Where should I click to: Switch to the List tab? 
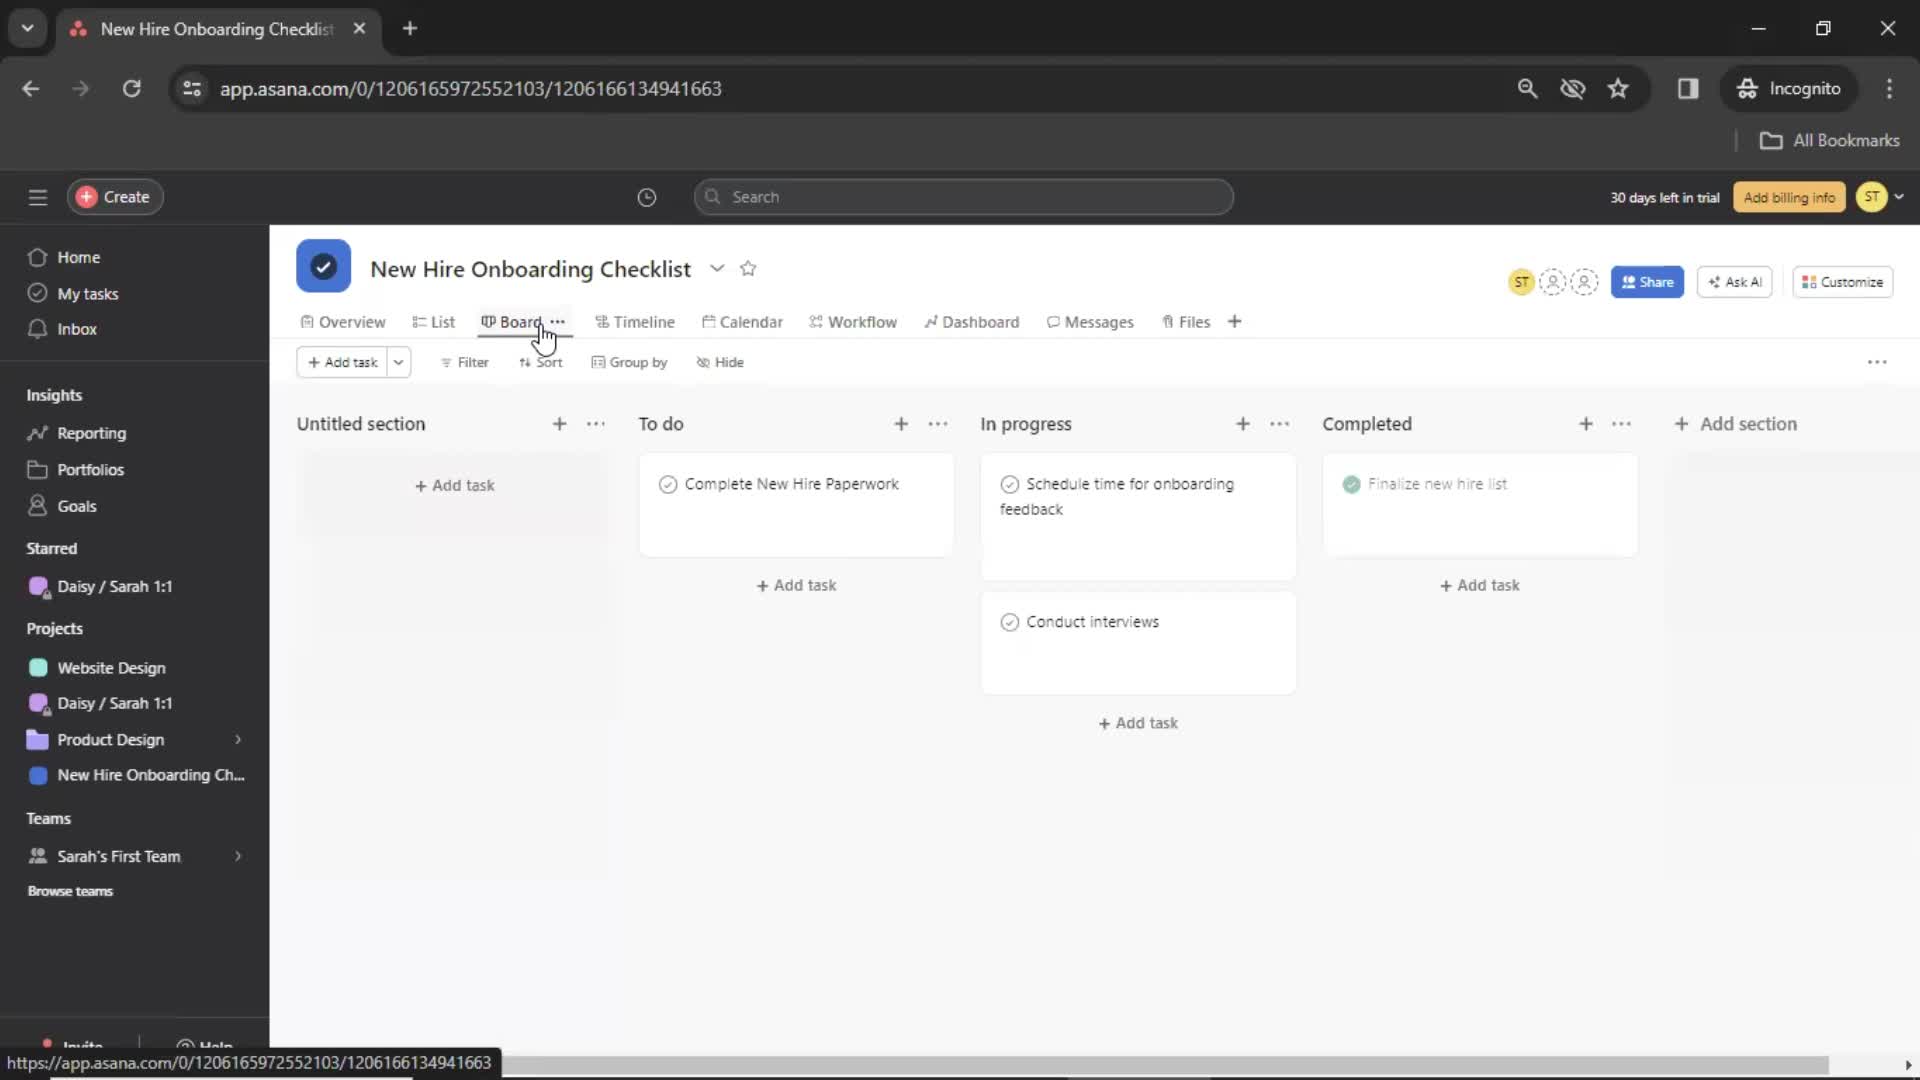pos(444,322)
